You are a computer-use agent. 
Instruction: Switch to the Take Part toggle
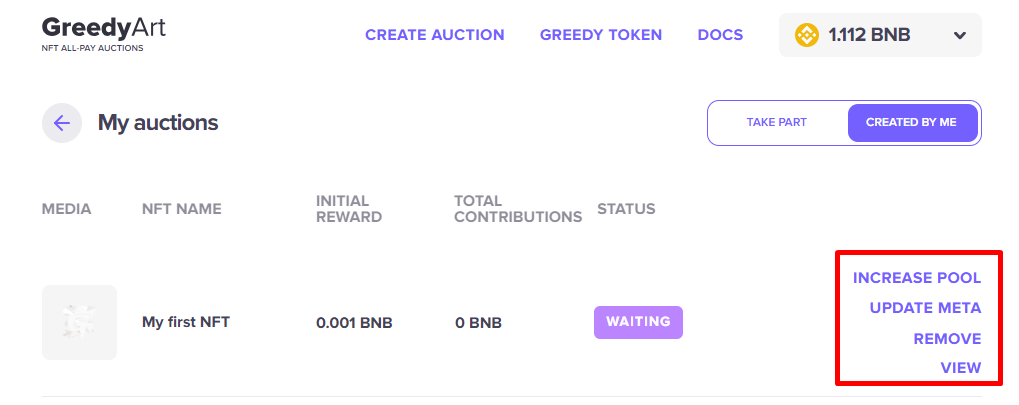(x=776, y=123)
